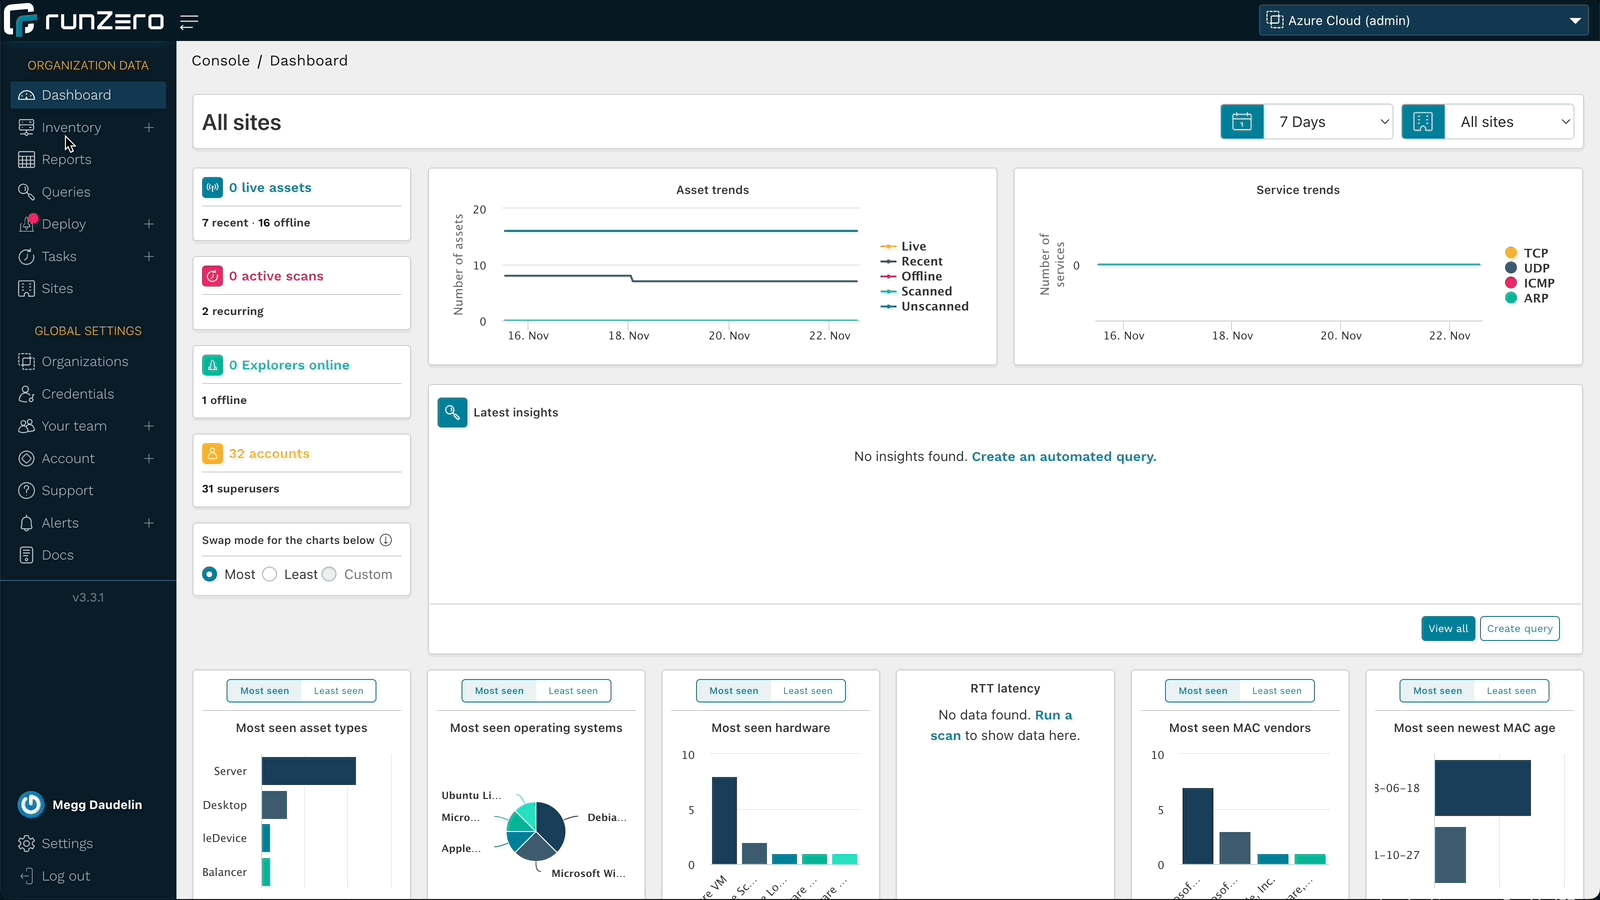Select the Reports icon in the sidebar

[x=25, y=159]
